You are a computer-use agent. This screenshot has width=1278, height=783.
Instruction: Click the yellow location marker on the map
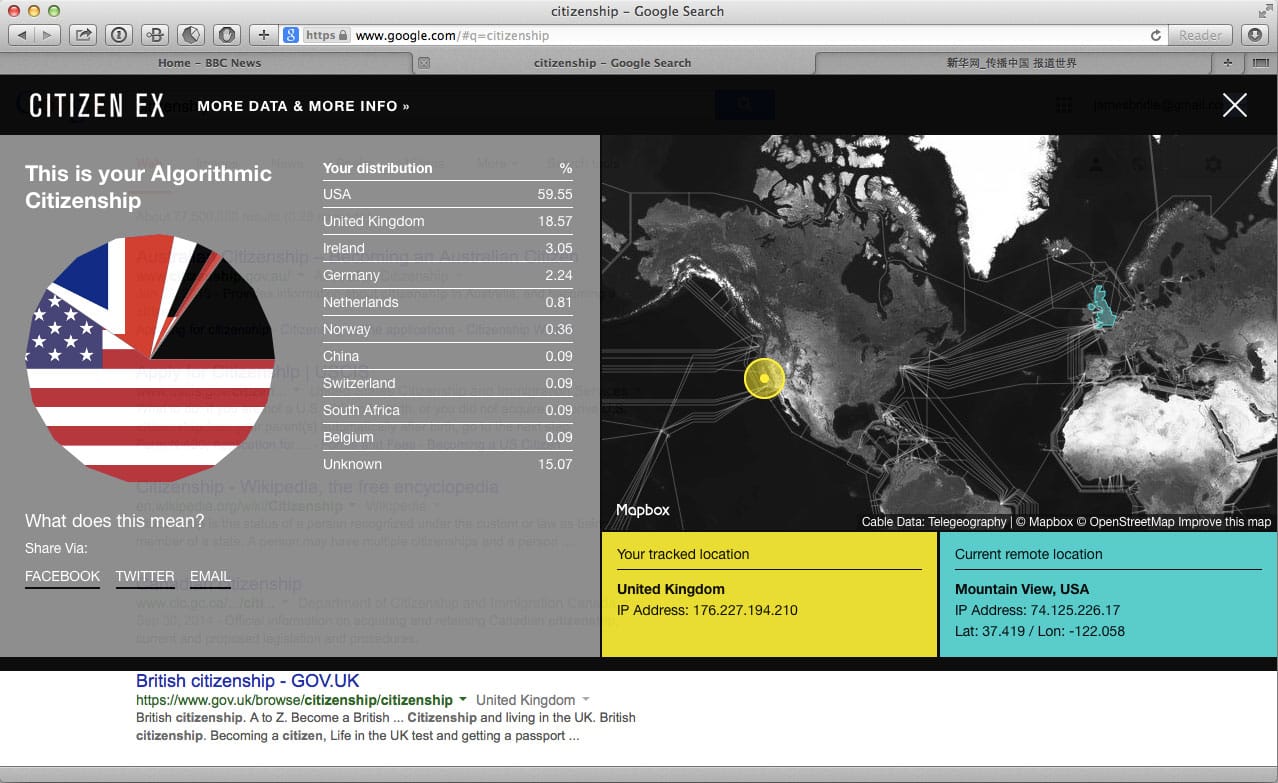pos(765,378)
